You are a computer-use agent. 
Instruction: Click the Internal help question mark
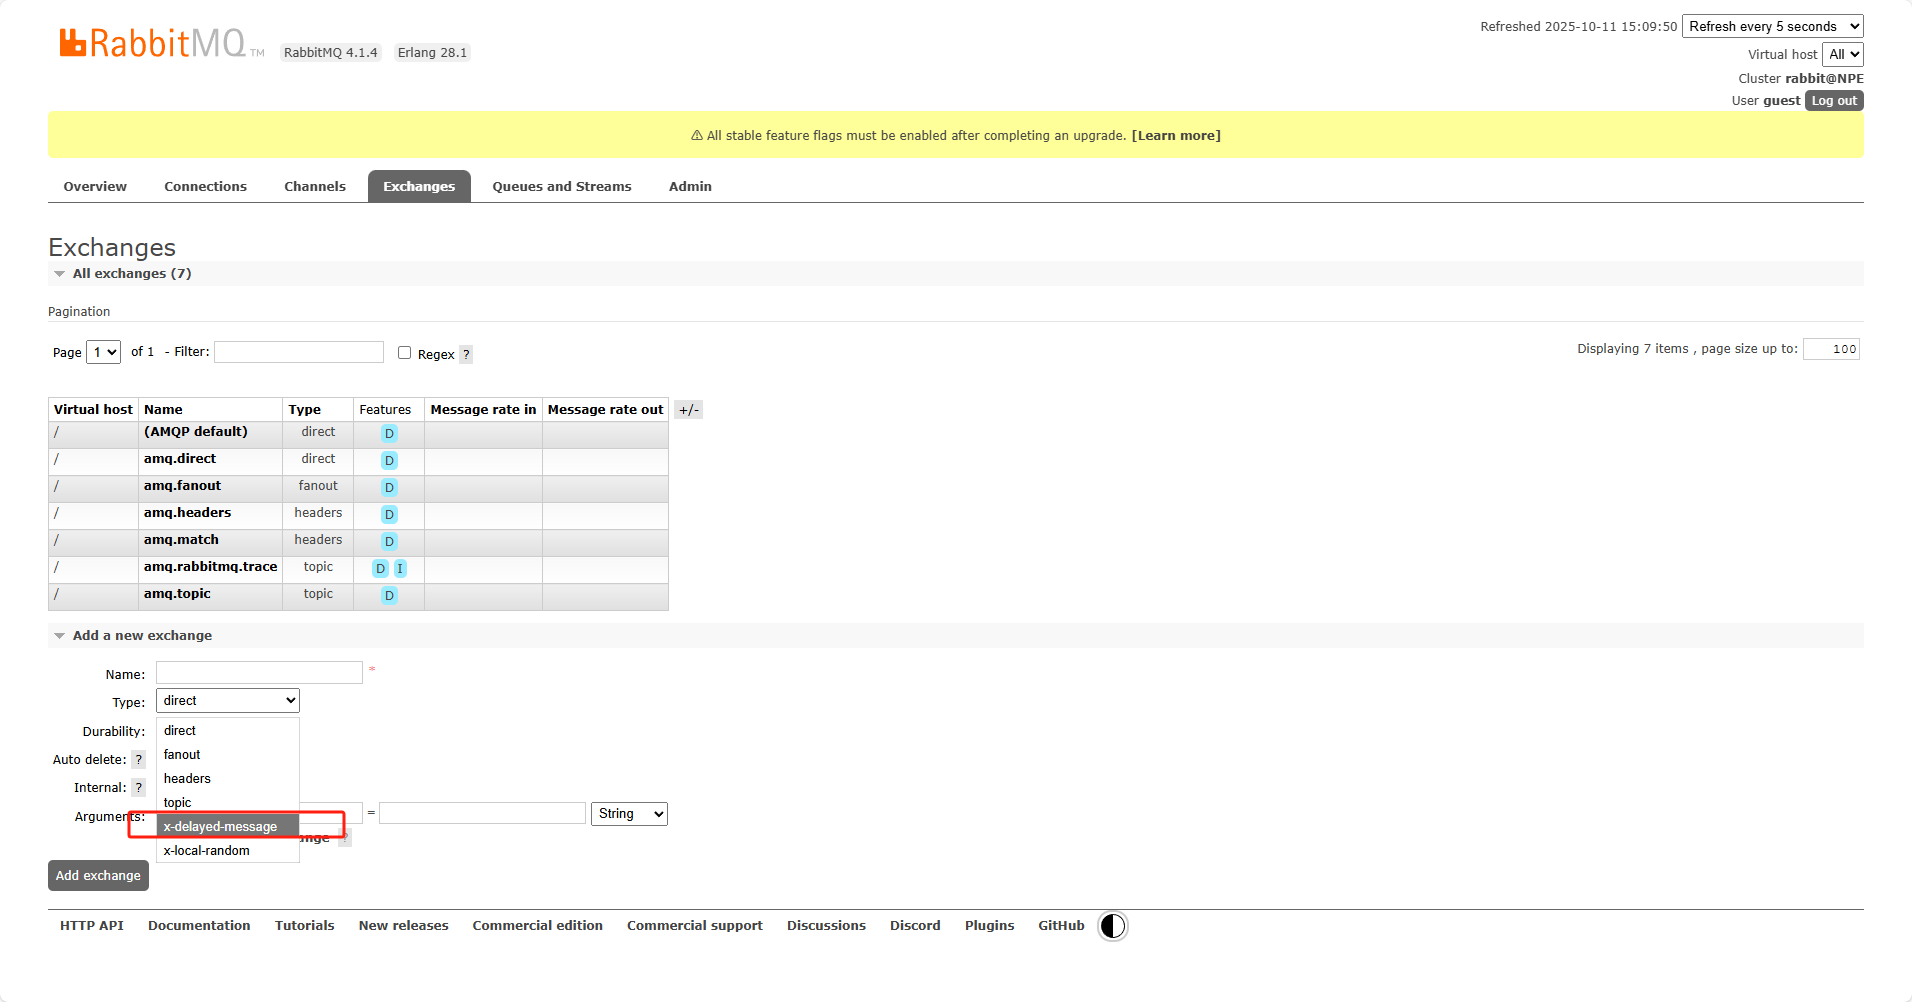pos(139,788)
